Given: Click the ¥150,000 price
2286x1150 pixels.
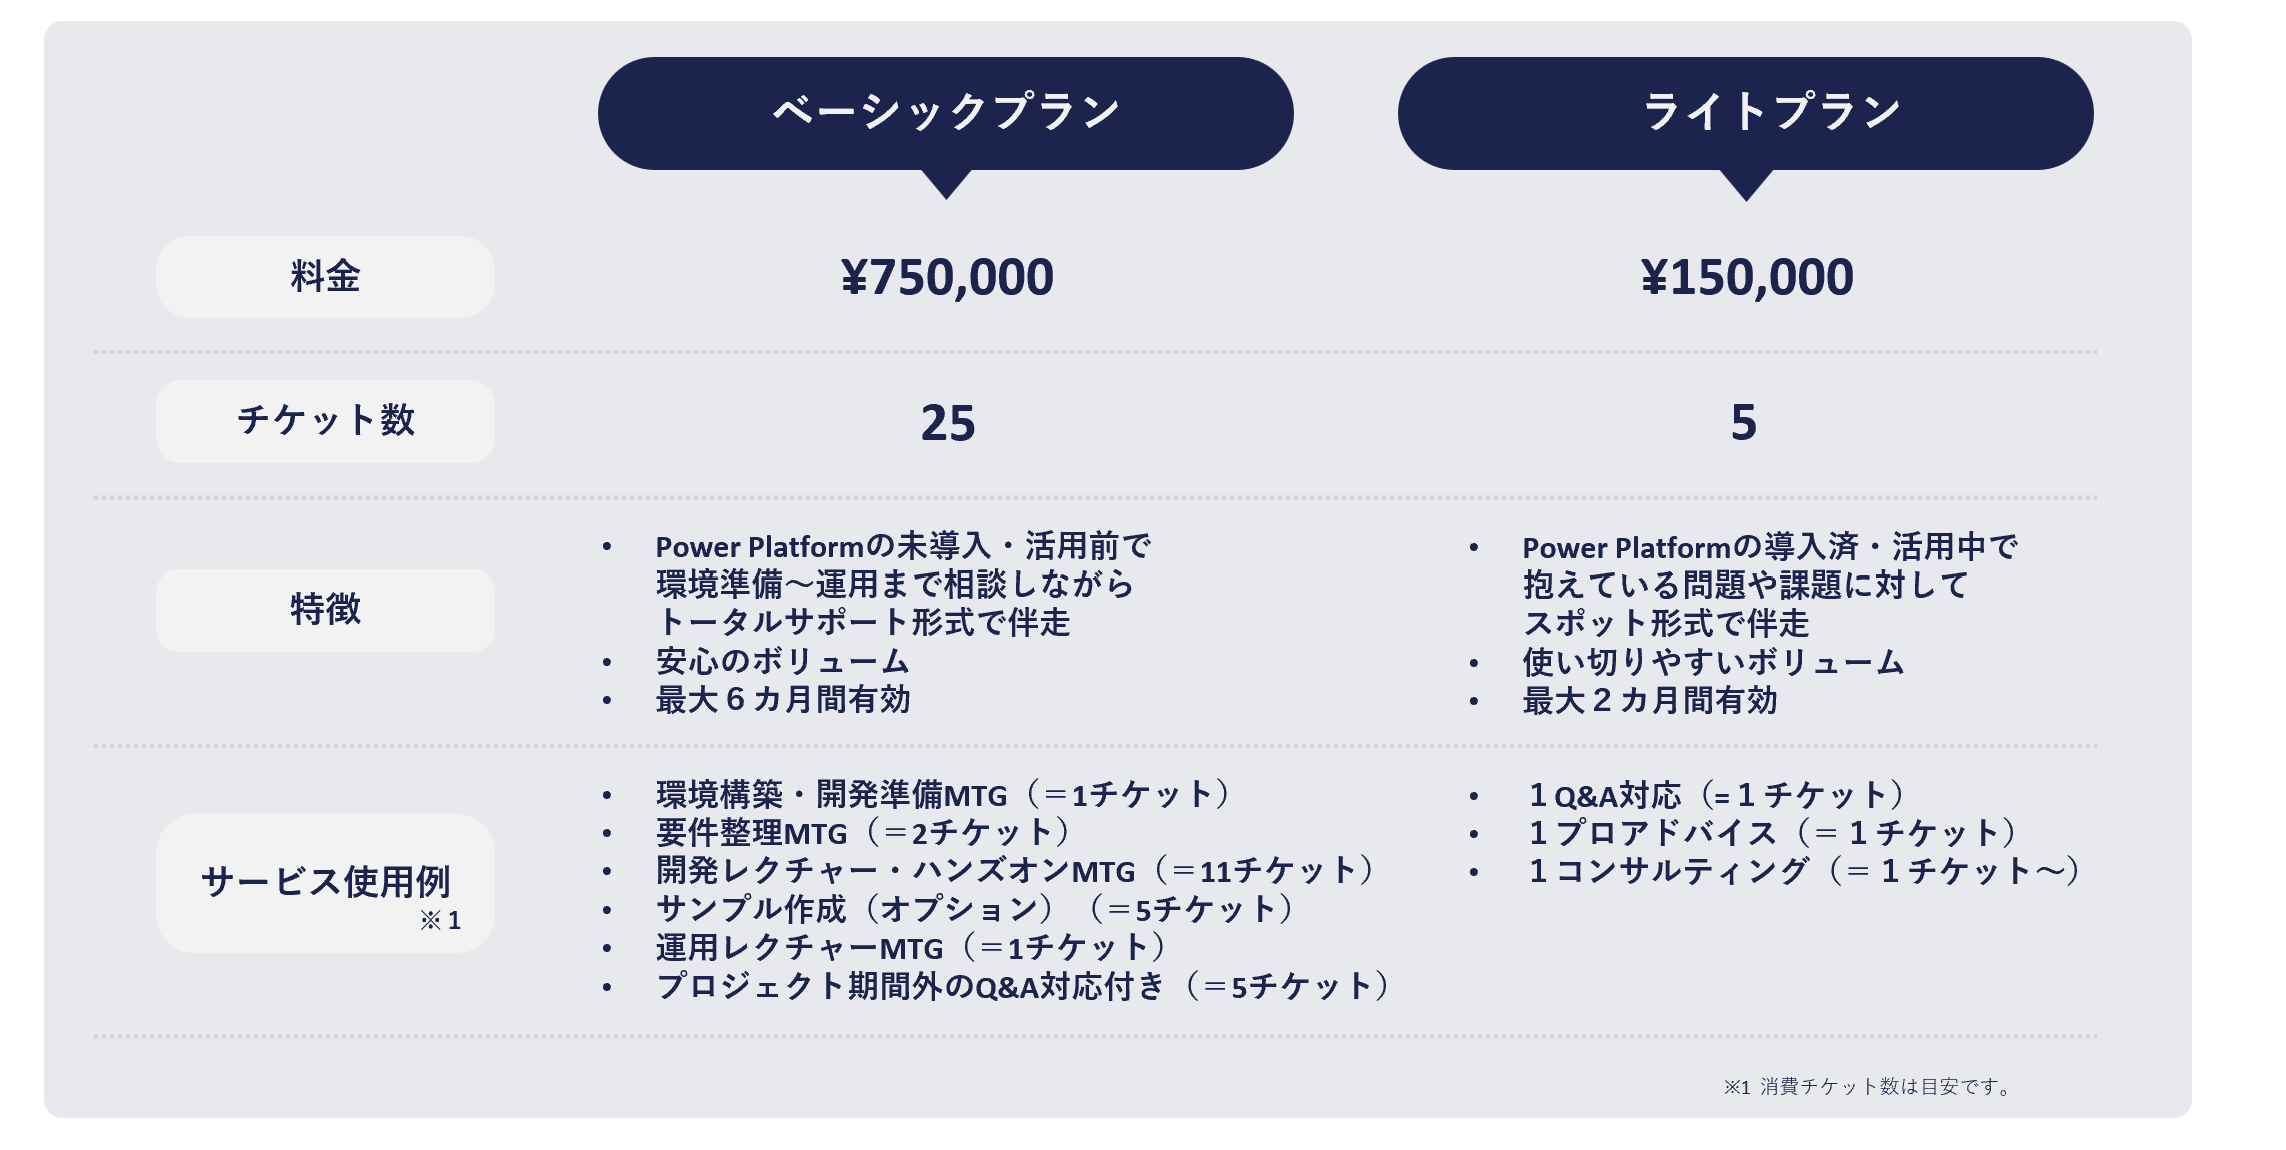Looking at the screenshot, I should tap(1747, 277).
